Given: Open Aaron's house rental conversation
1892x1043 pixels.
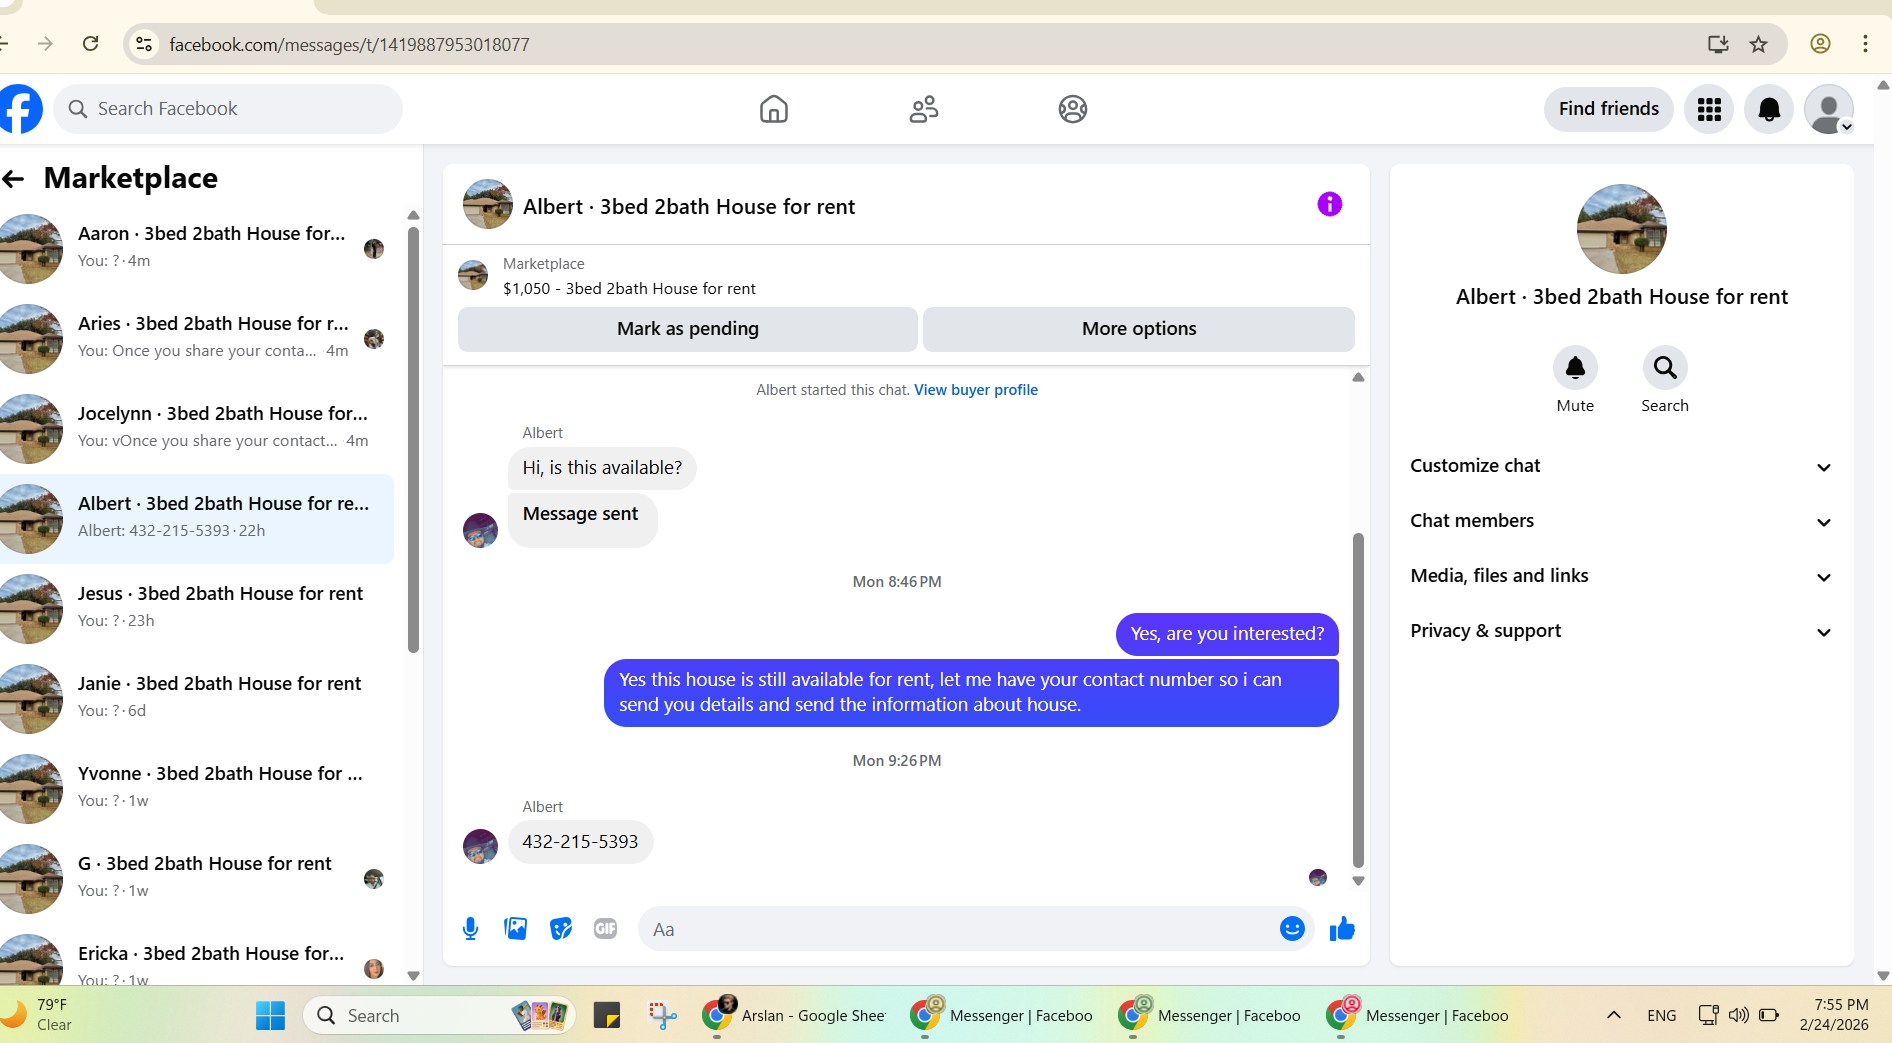Looking at the screenshot, I should 197,248.
